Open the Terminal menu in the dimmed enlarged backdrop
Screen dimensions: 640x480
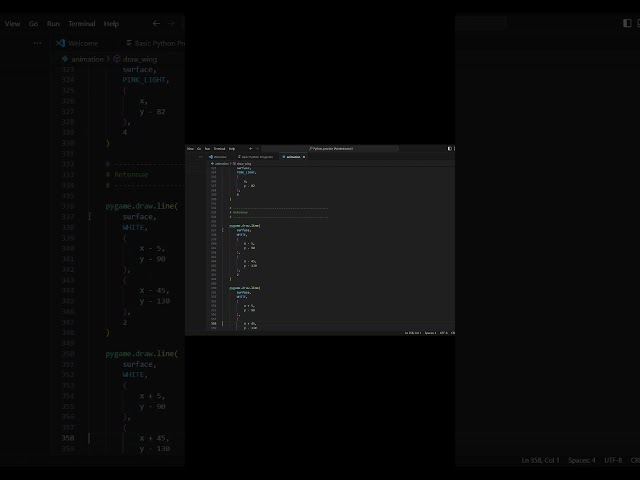[x=82, y=24]
